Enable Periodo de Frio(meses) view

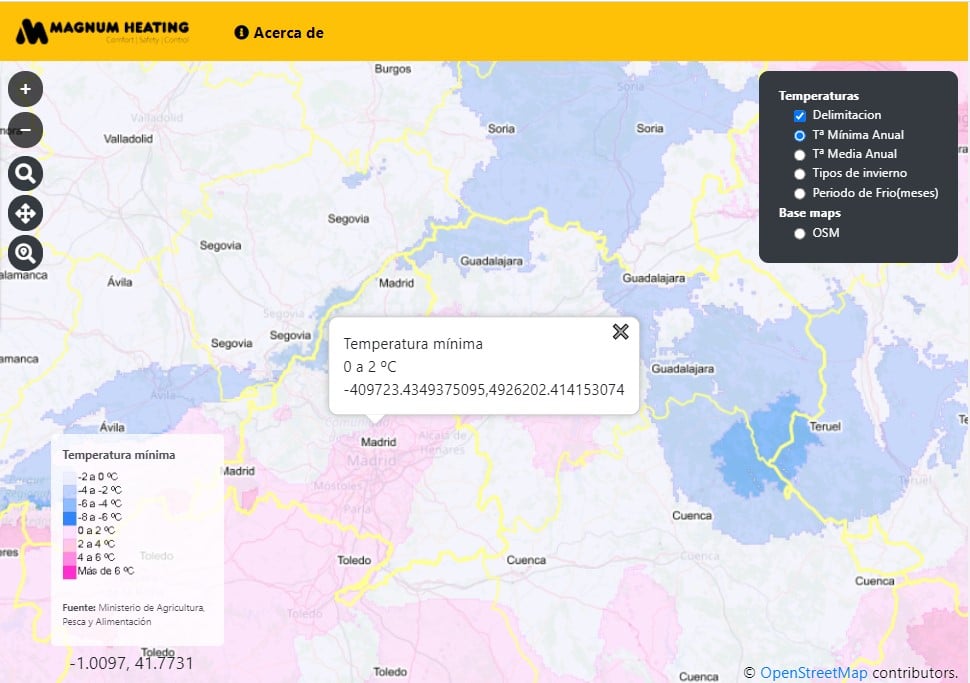[x=799, y=192]
